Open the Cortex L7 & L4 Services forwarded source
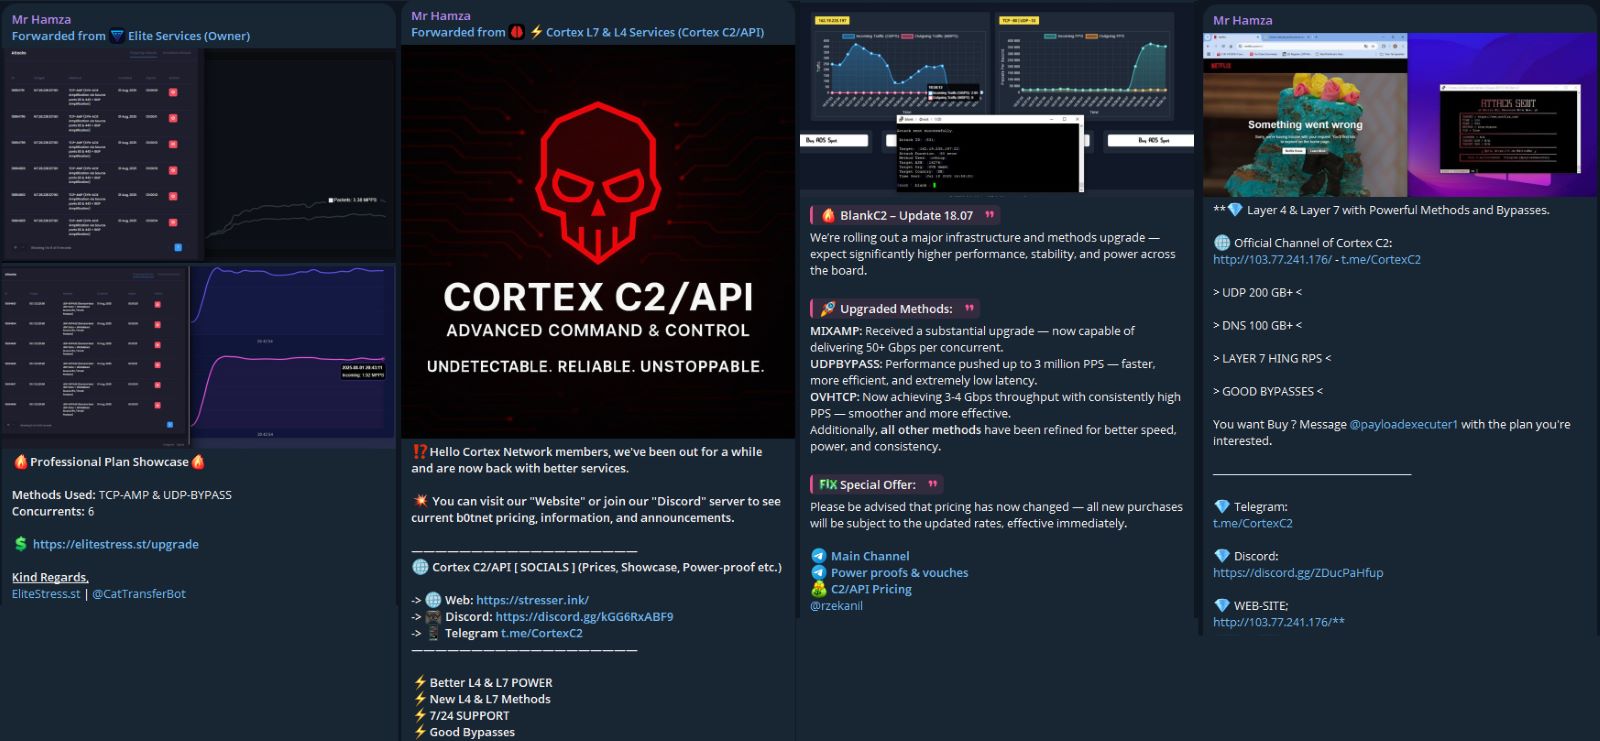The height and width of the screenshot is (741, 1600). (x=654, y=32)
